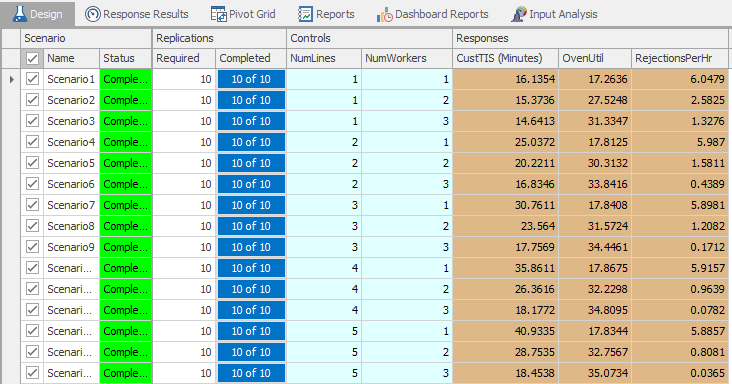
Task: Click the 10 of 10 progress for Scenario1
Action: click(x=251, y=79)
